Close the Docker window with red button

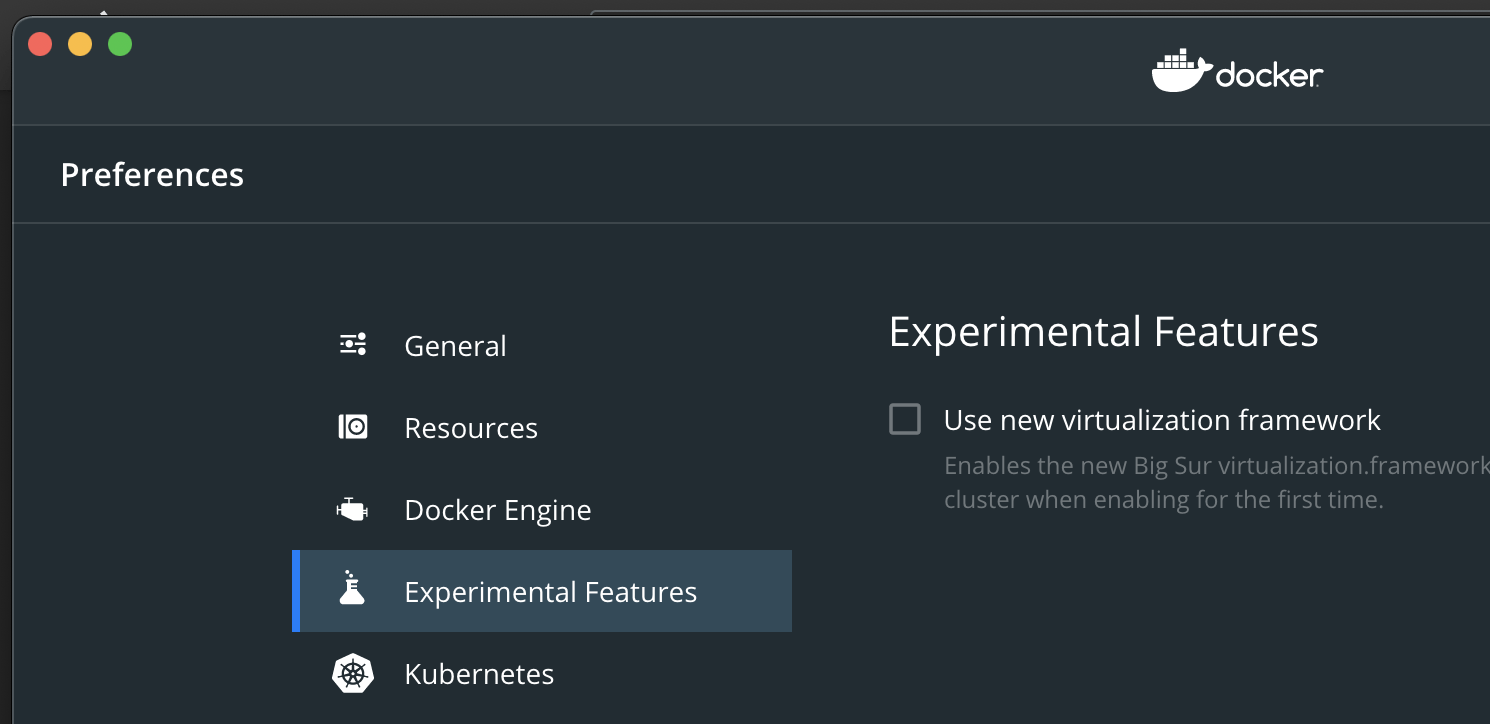pos(40,44)
